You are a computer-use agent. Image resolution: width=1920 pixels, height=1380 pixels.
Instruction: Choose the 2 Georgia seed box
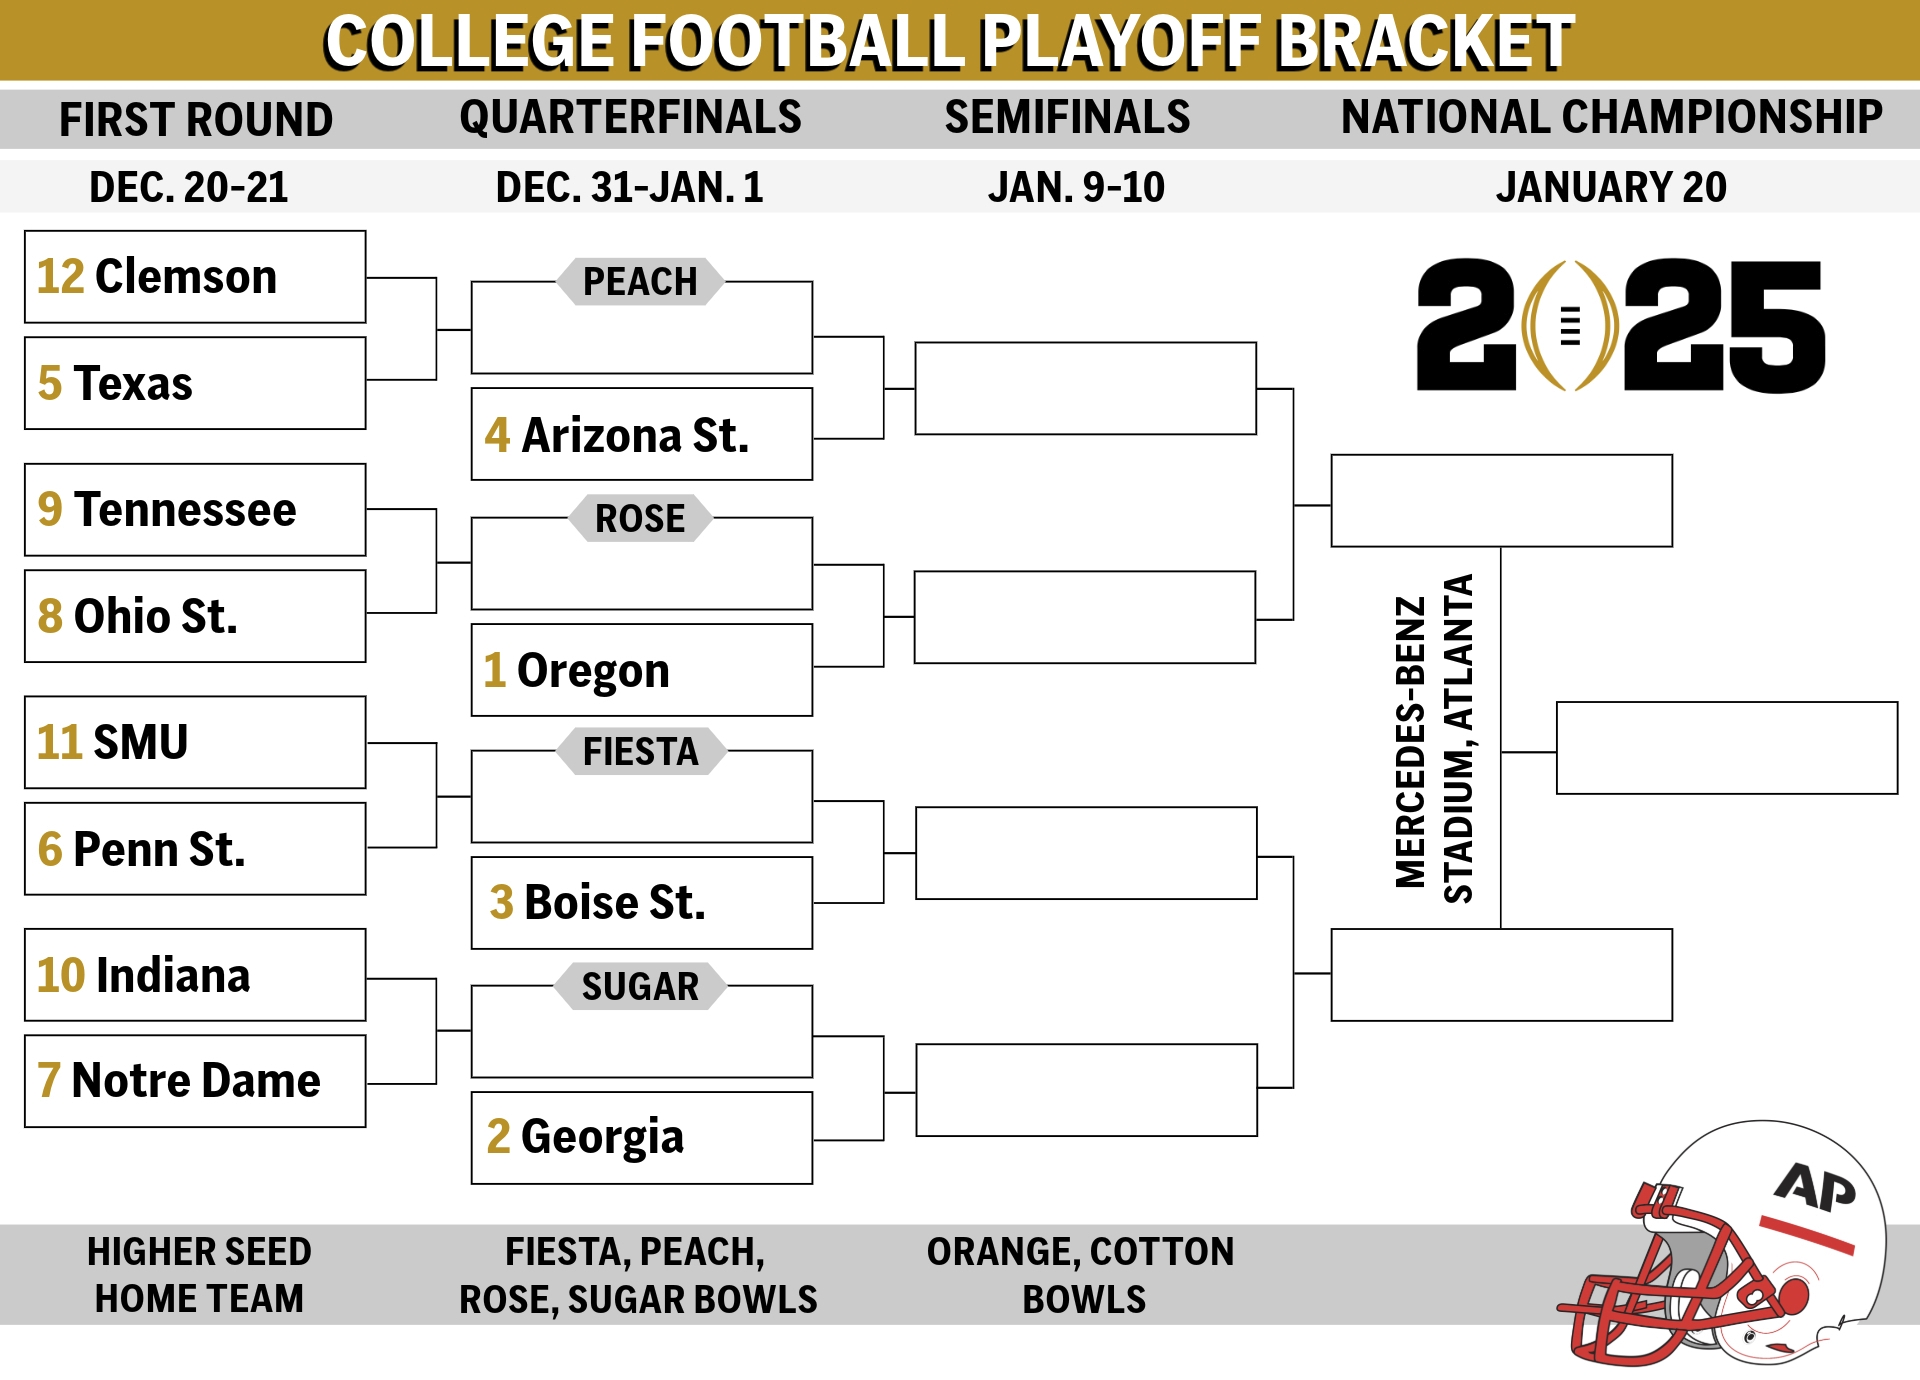click(x=642, y=1138)
